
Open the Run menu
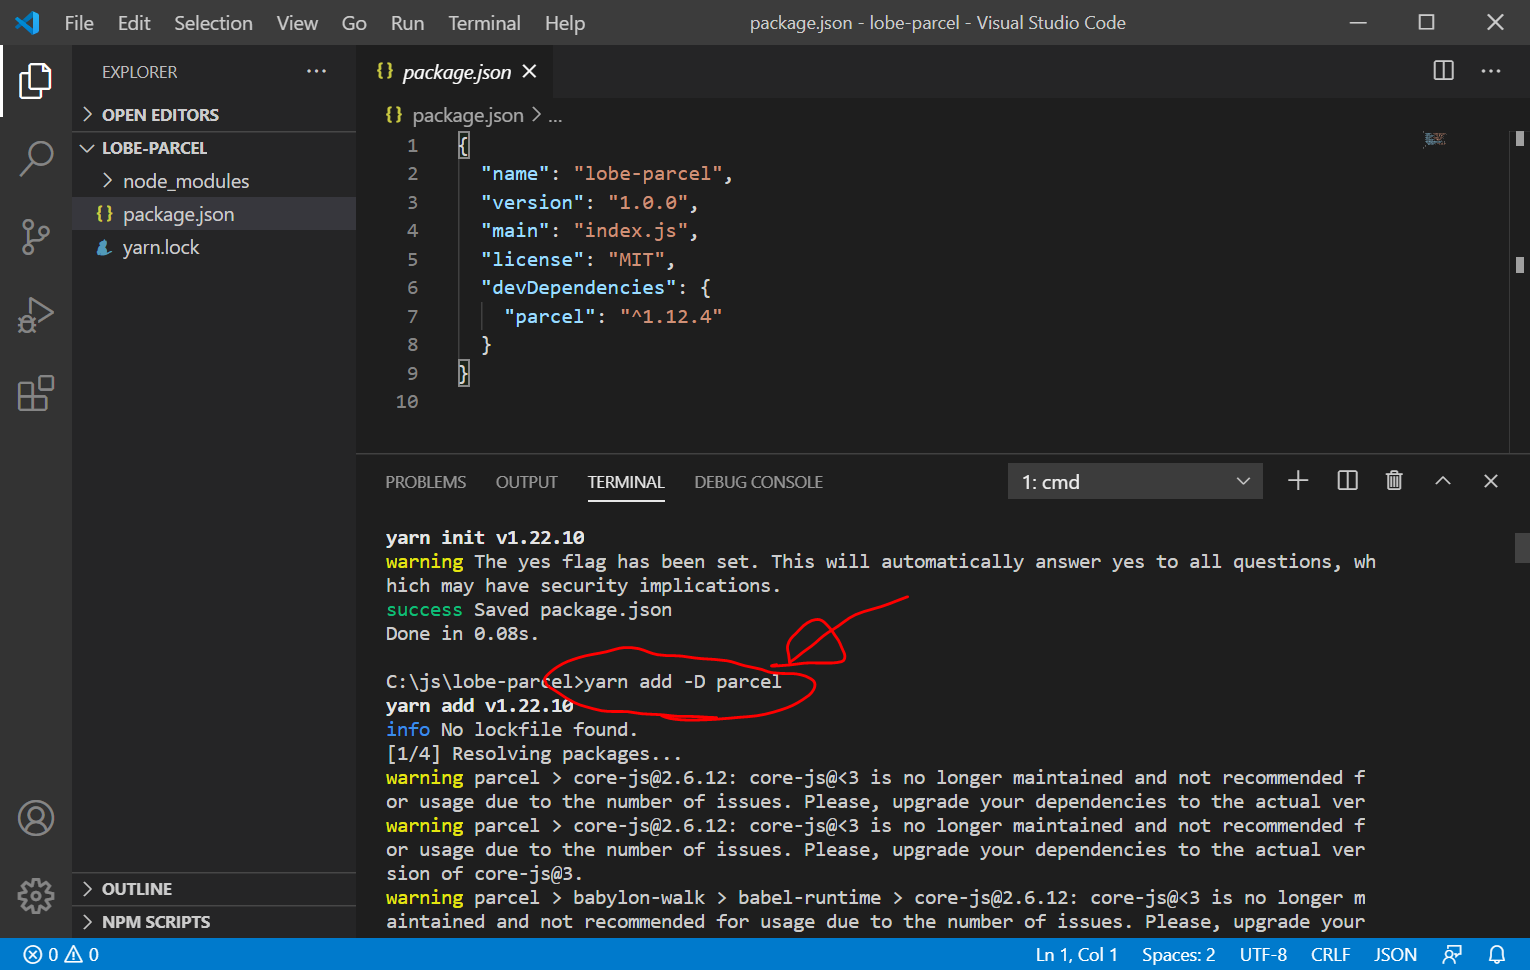(407, 23)
